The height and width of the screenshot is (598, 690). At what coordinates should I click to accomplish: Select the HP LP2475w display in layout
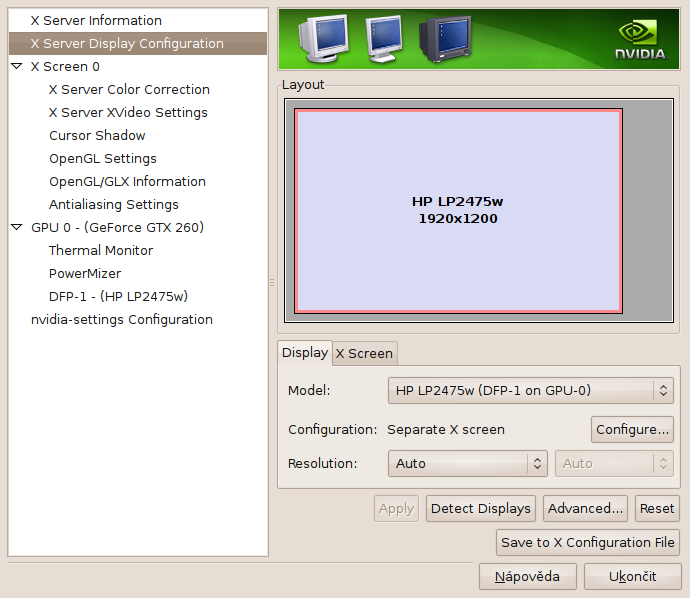tap(457, 210)
